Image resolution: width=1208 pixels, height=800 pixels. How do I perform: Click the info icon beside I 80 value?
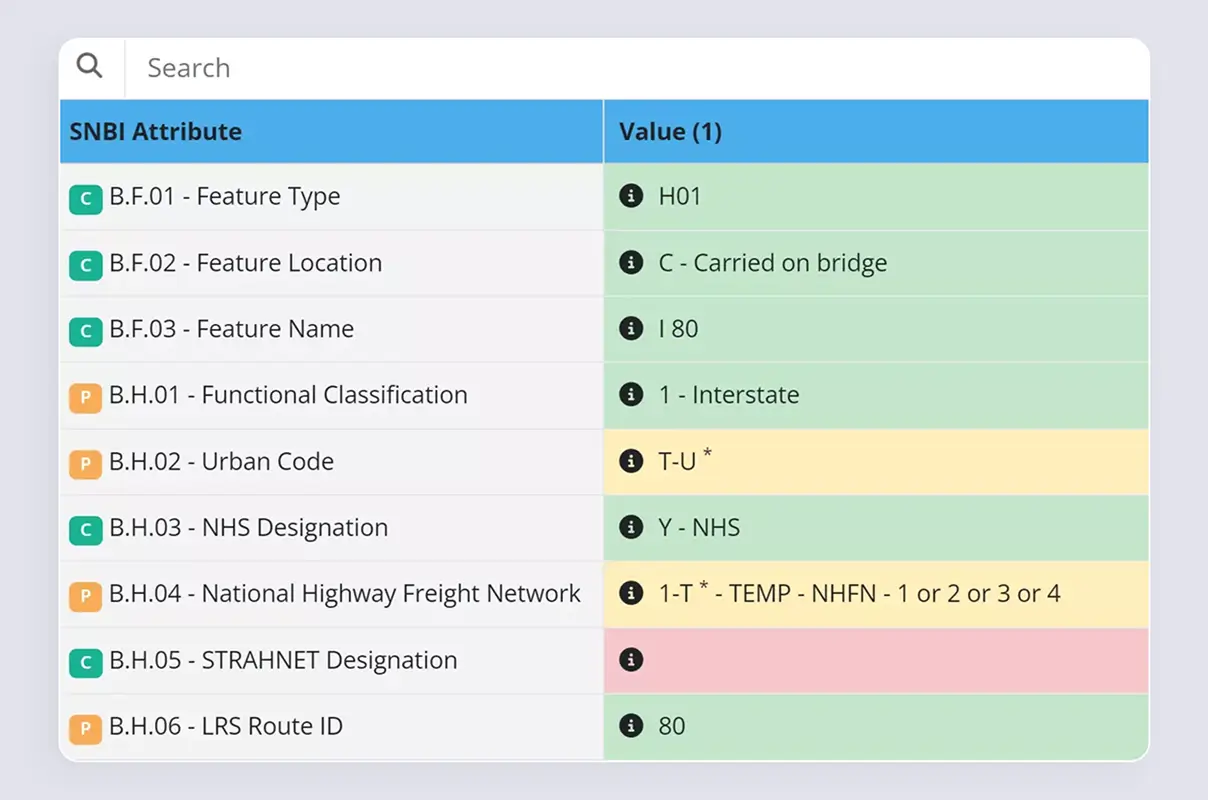coord(631,328)
